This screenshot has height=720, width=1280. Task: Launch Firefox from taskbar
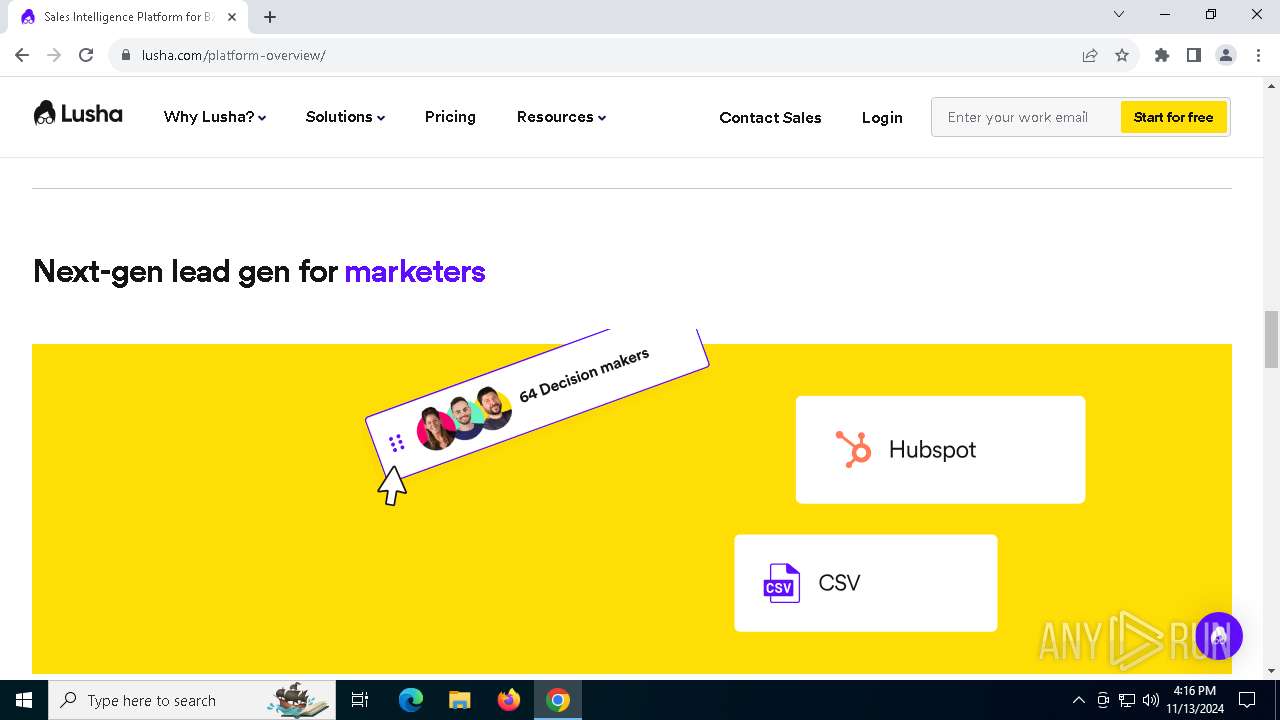509,700
